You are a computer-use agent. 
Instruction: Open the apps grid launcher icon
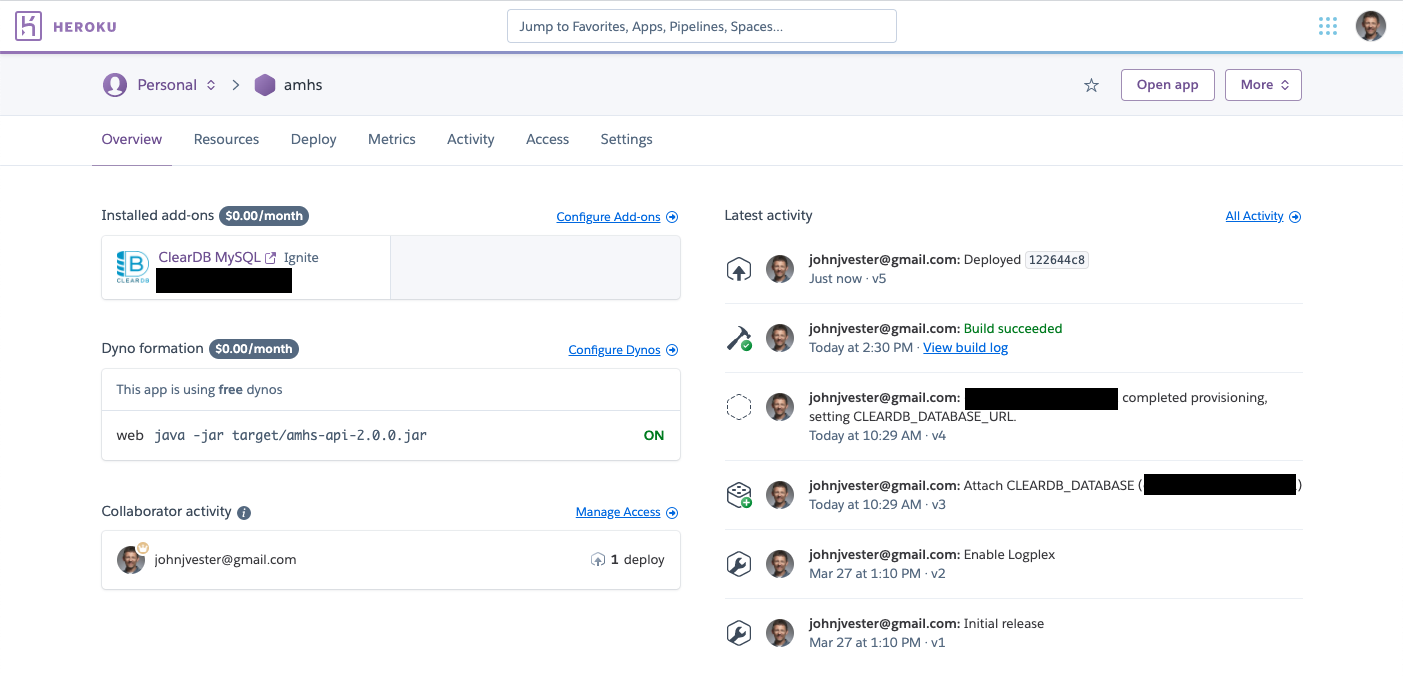(1328, 26)
